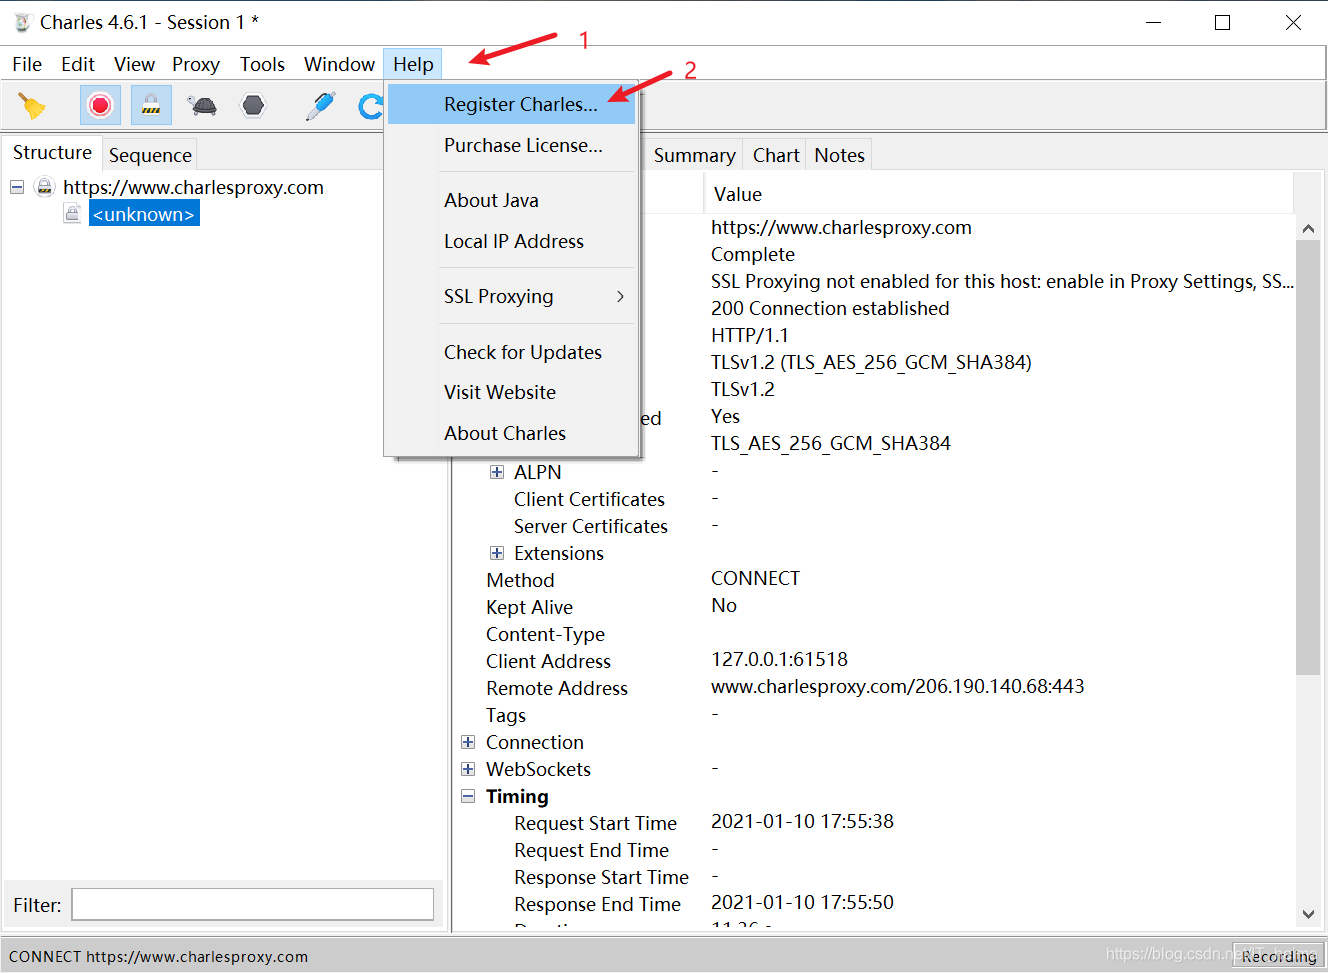Image resolution: width=1328 pixels, height=973 pixels.
Task: Open the View menu
Action: [x=134, y=64]
